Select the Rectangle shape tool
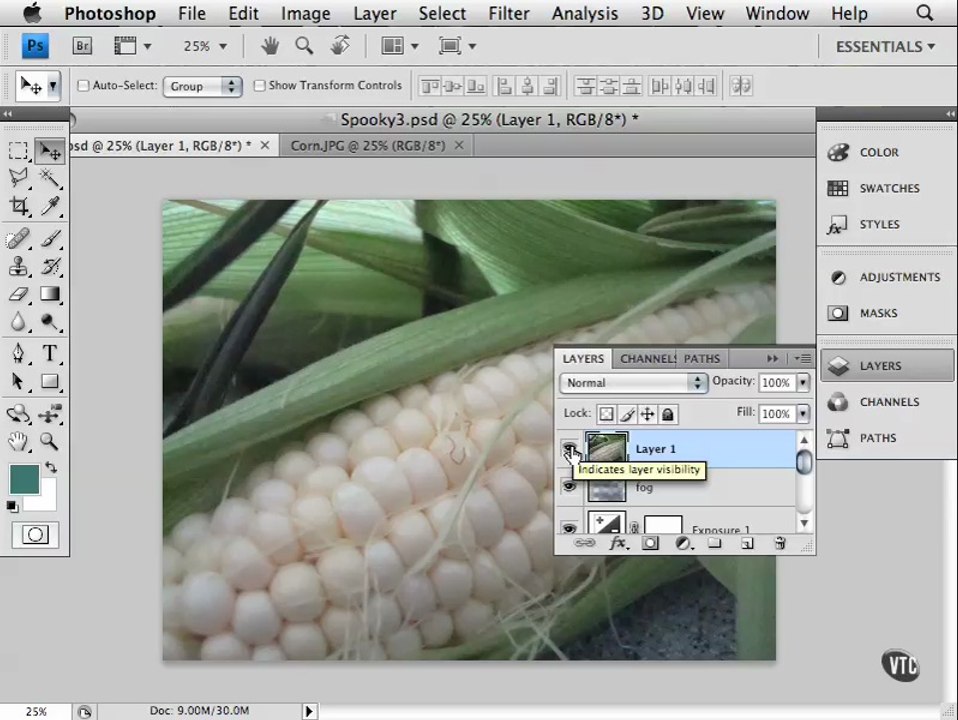The width and height of the screenshot is (958, 720). [x=50, y=381]
